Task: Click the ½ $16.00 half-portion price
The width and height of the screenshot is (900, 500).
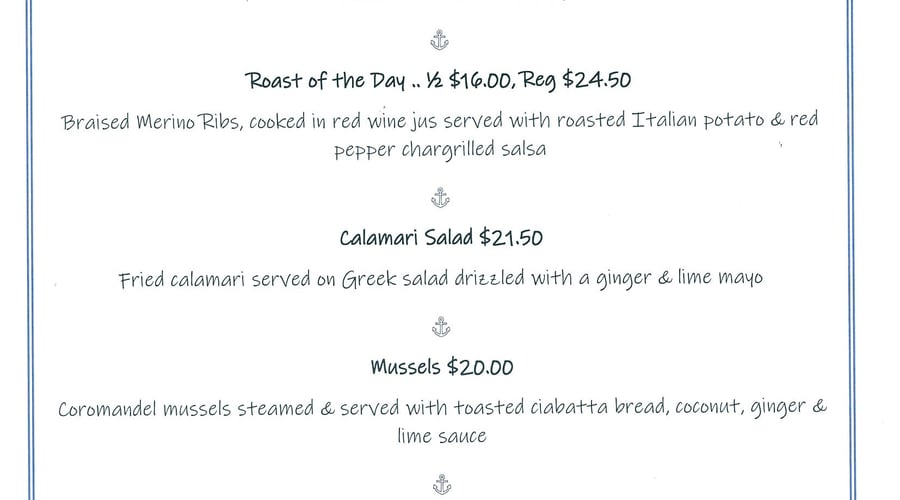Action: coord(468,80)
